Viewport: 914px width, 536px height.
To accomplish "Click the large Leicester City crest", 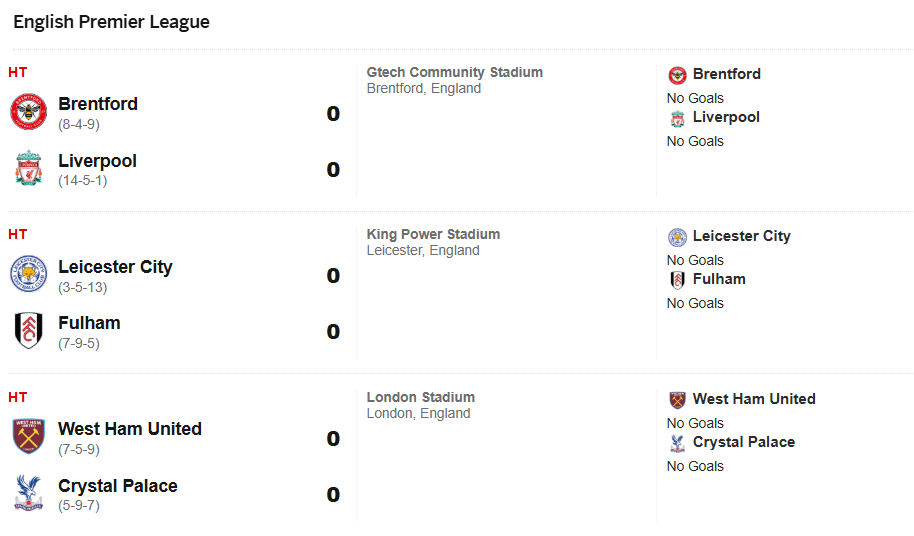I will click(28, 274).
